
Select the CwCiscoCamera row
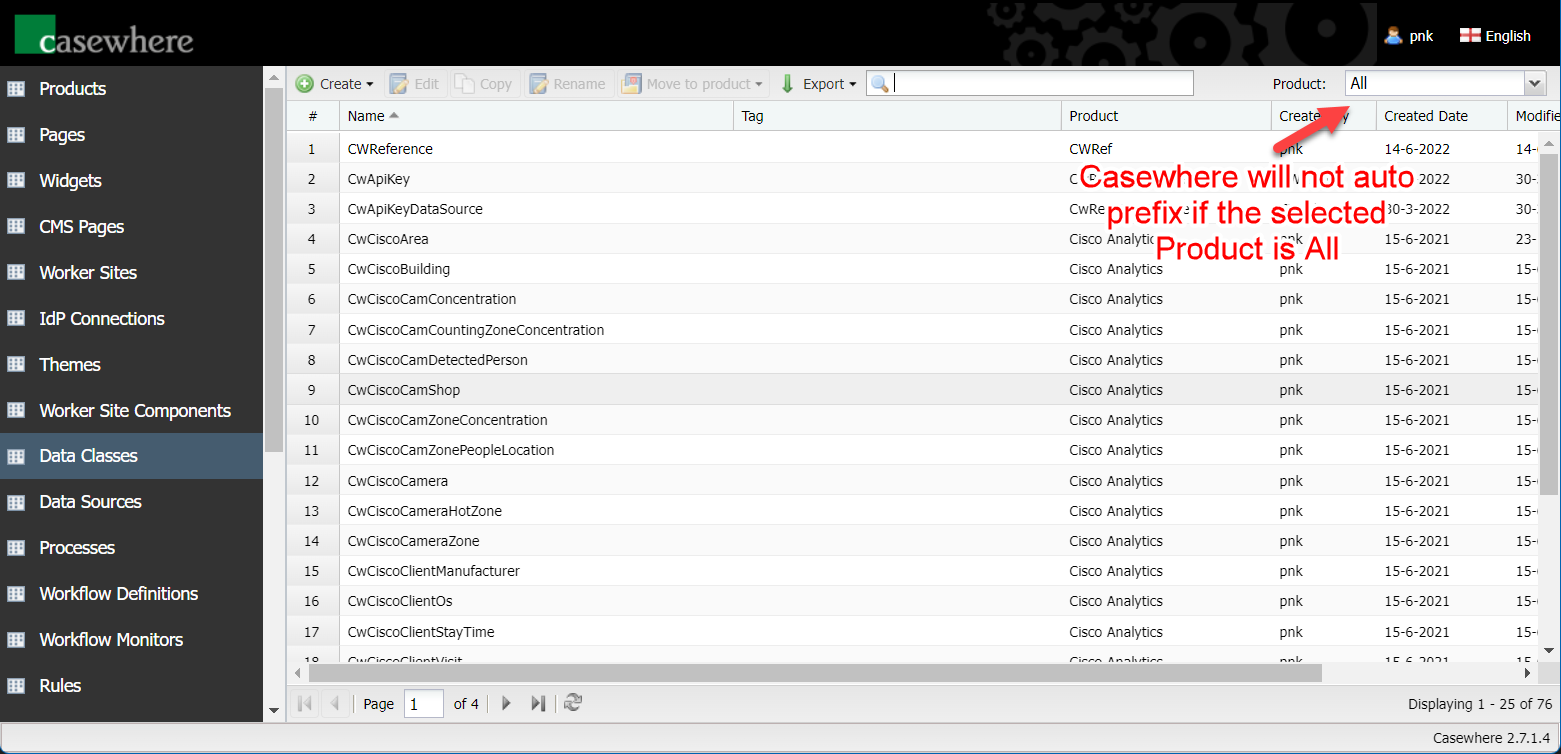(398, 481)
